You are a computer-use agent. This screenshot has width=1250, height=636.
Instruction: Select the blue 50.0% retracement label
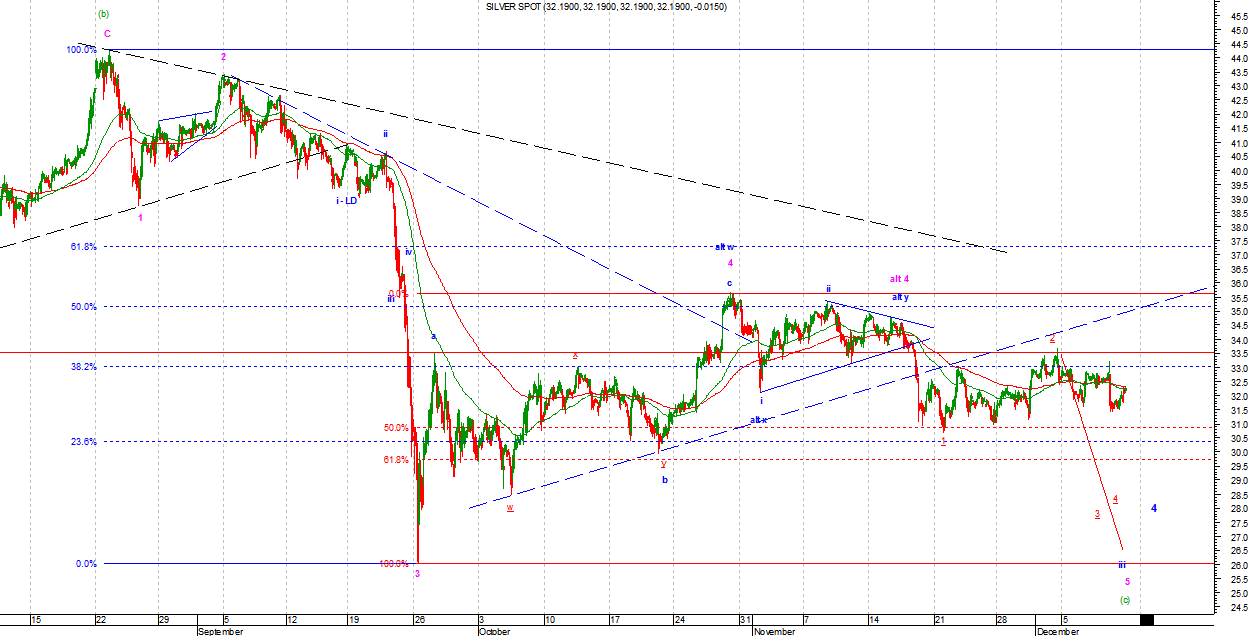pos(84,307)
